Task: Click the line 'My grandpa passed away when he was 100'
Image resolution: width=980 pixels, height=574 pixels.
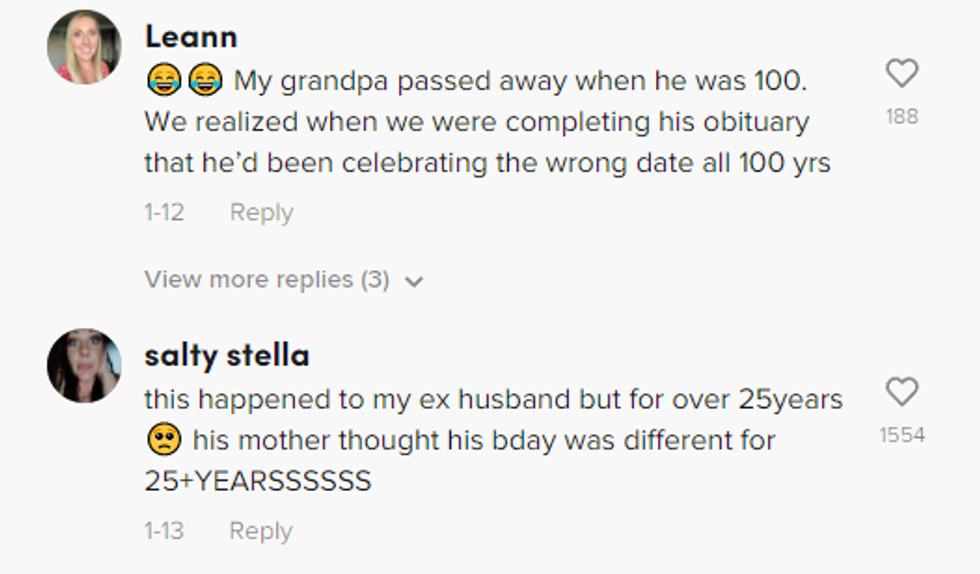Action: click(x=520, y=81)
